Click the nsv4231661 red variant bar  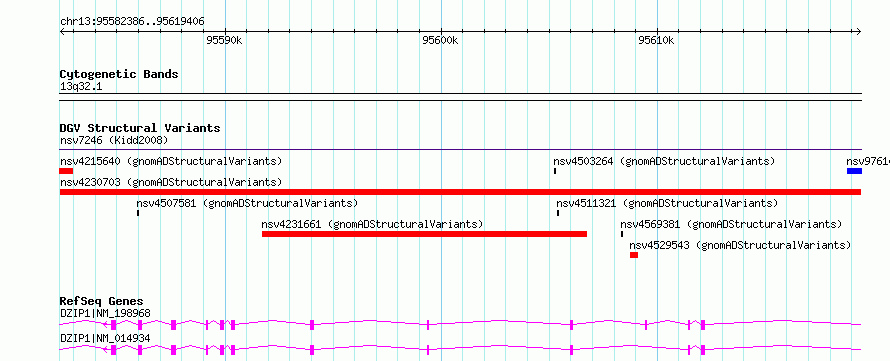click(x=424, y=234)
